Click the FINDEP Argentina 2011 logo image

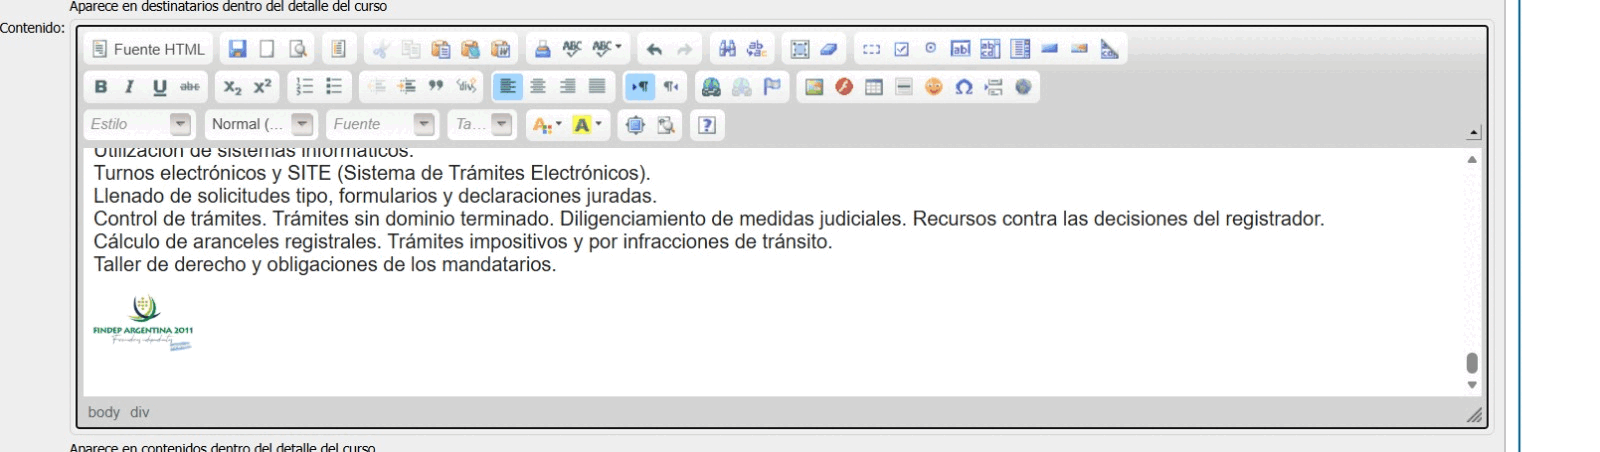pos(143,323)
